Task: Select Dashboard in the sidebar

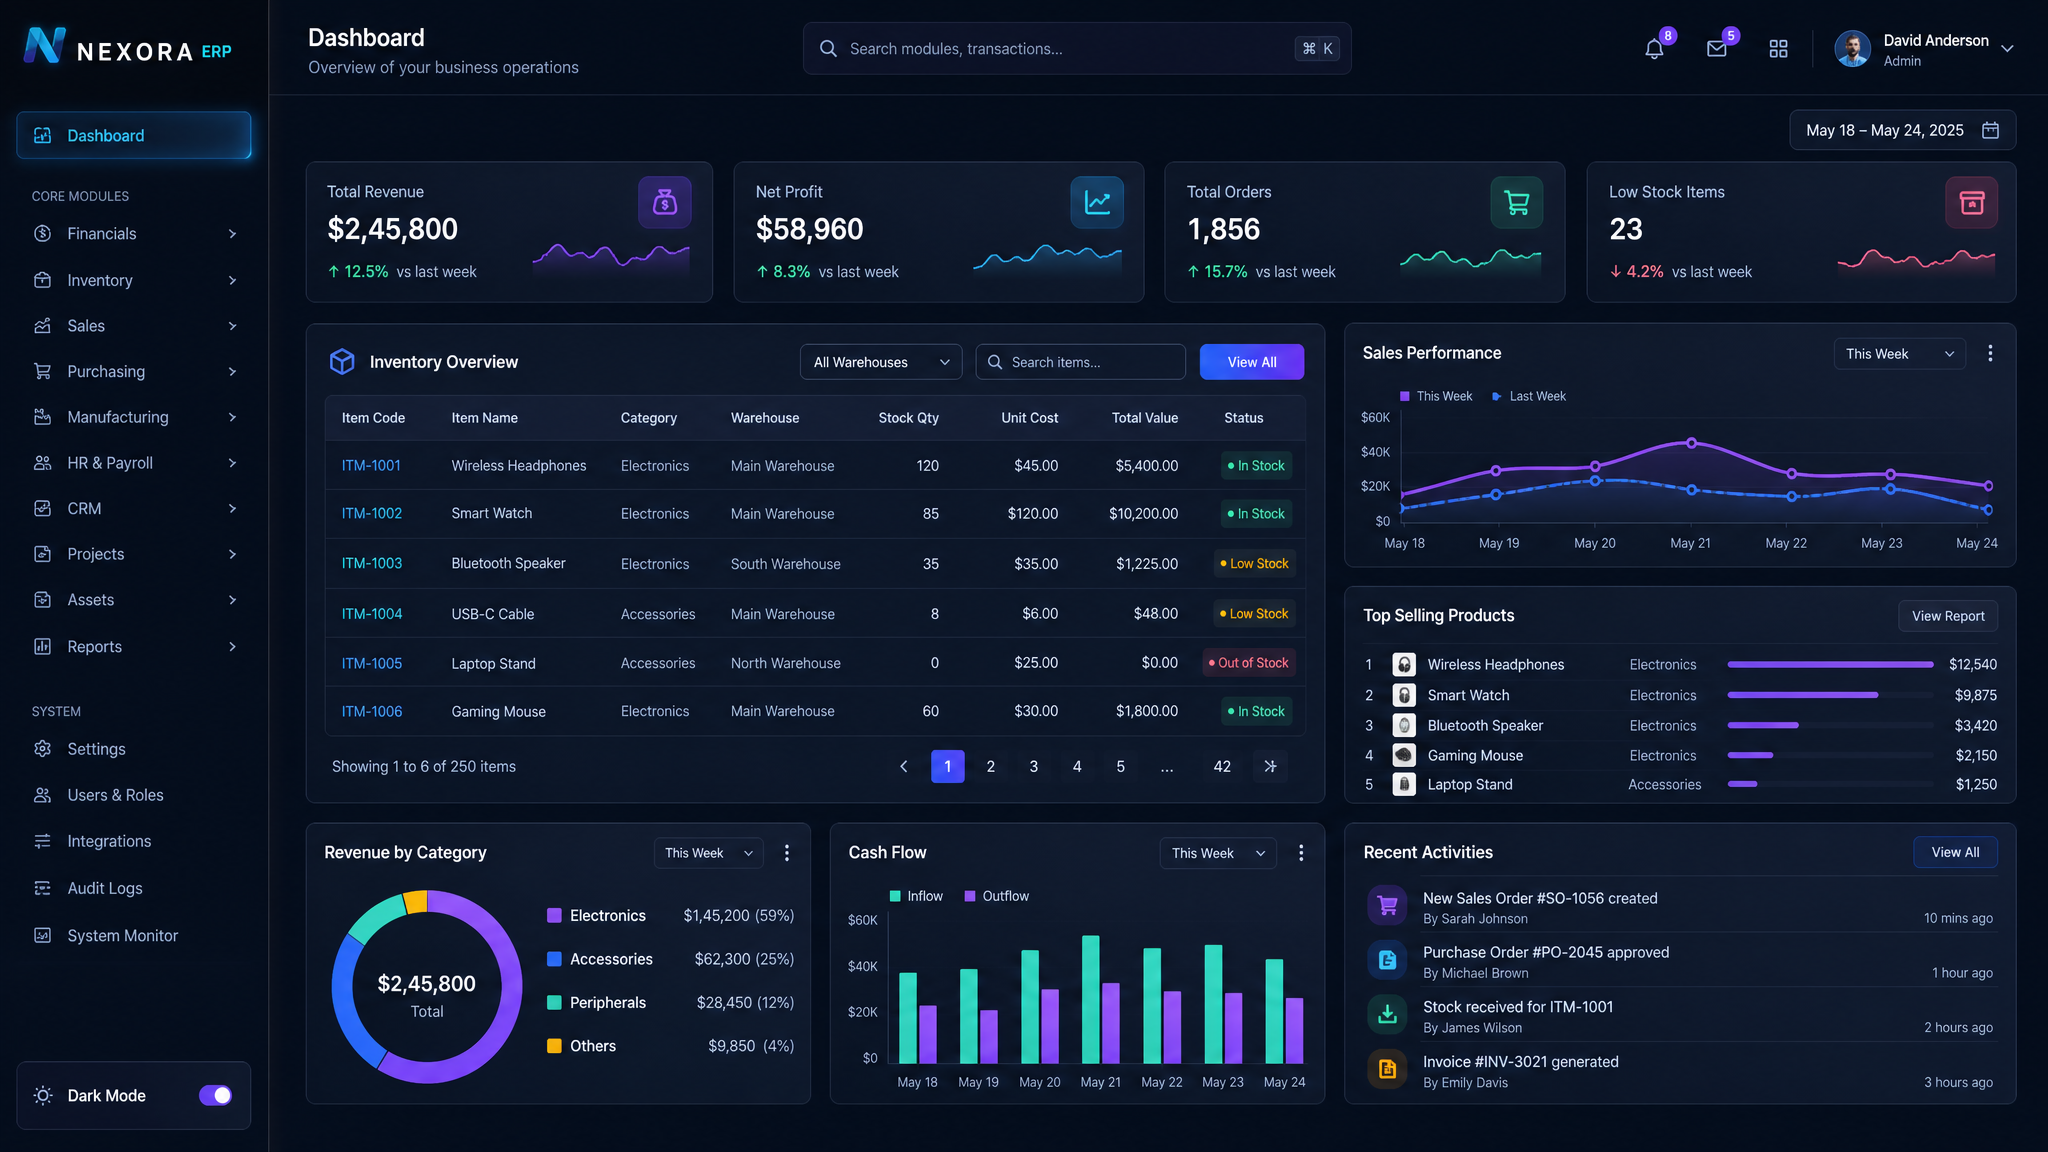Action: [x=134, y=135]
